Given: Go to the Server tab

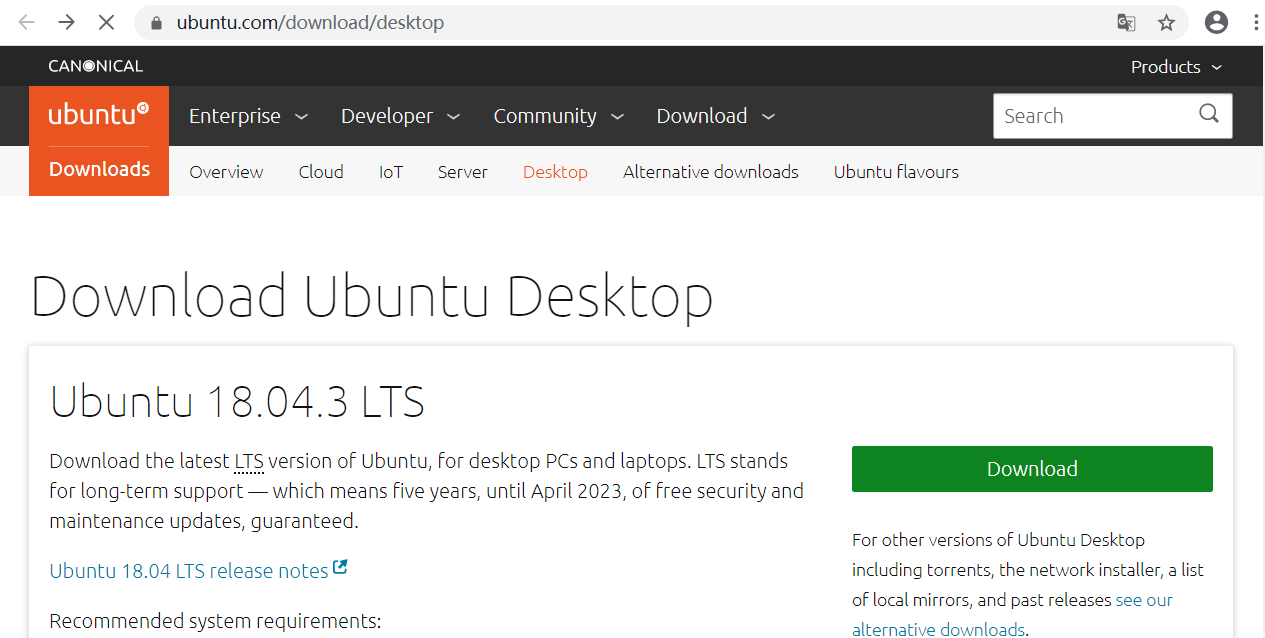Looking at the screenshot, I should [463, 172].
